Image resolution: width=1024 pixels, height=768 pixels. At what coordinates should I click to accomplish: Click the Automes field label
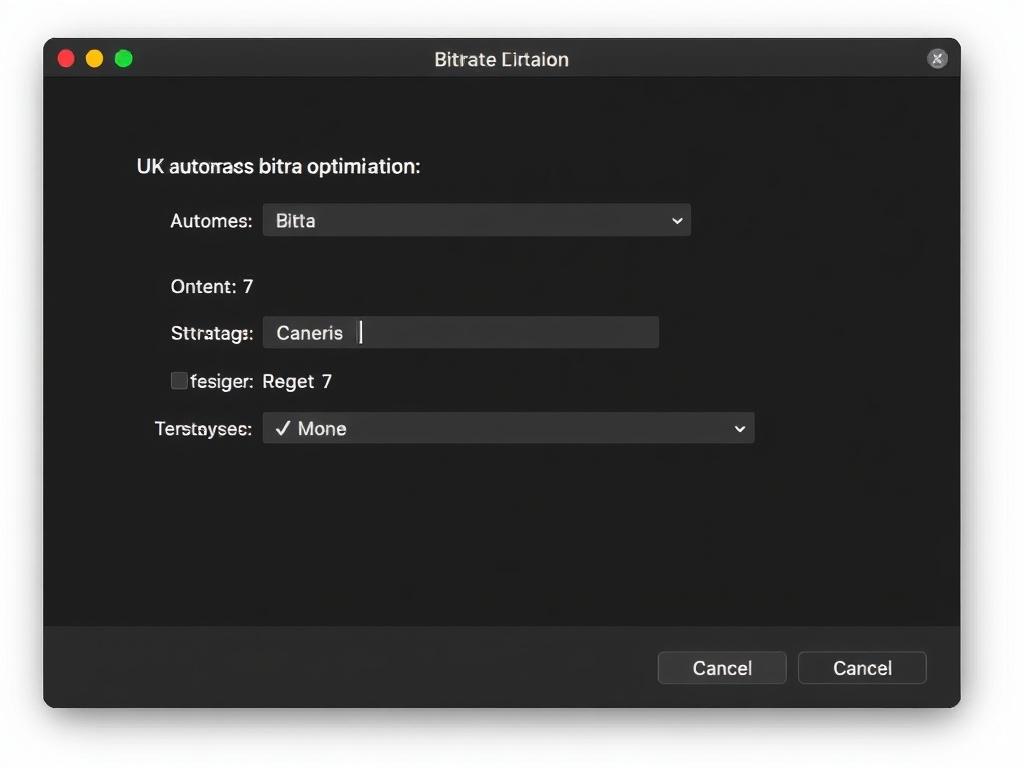coord(211,221)
